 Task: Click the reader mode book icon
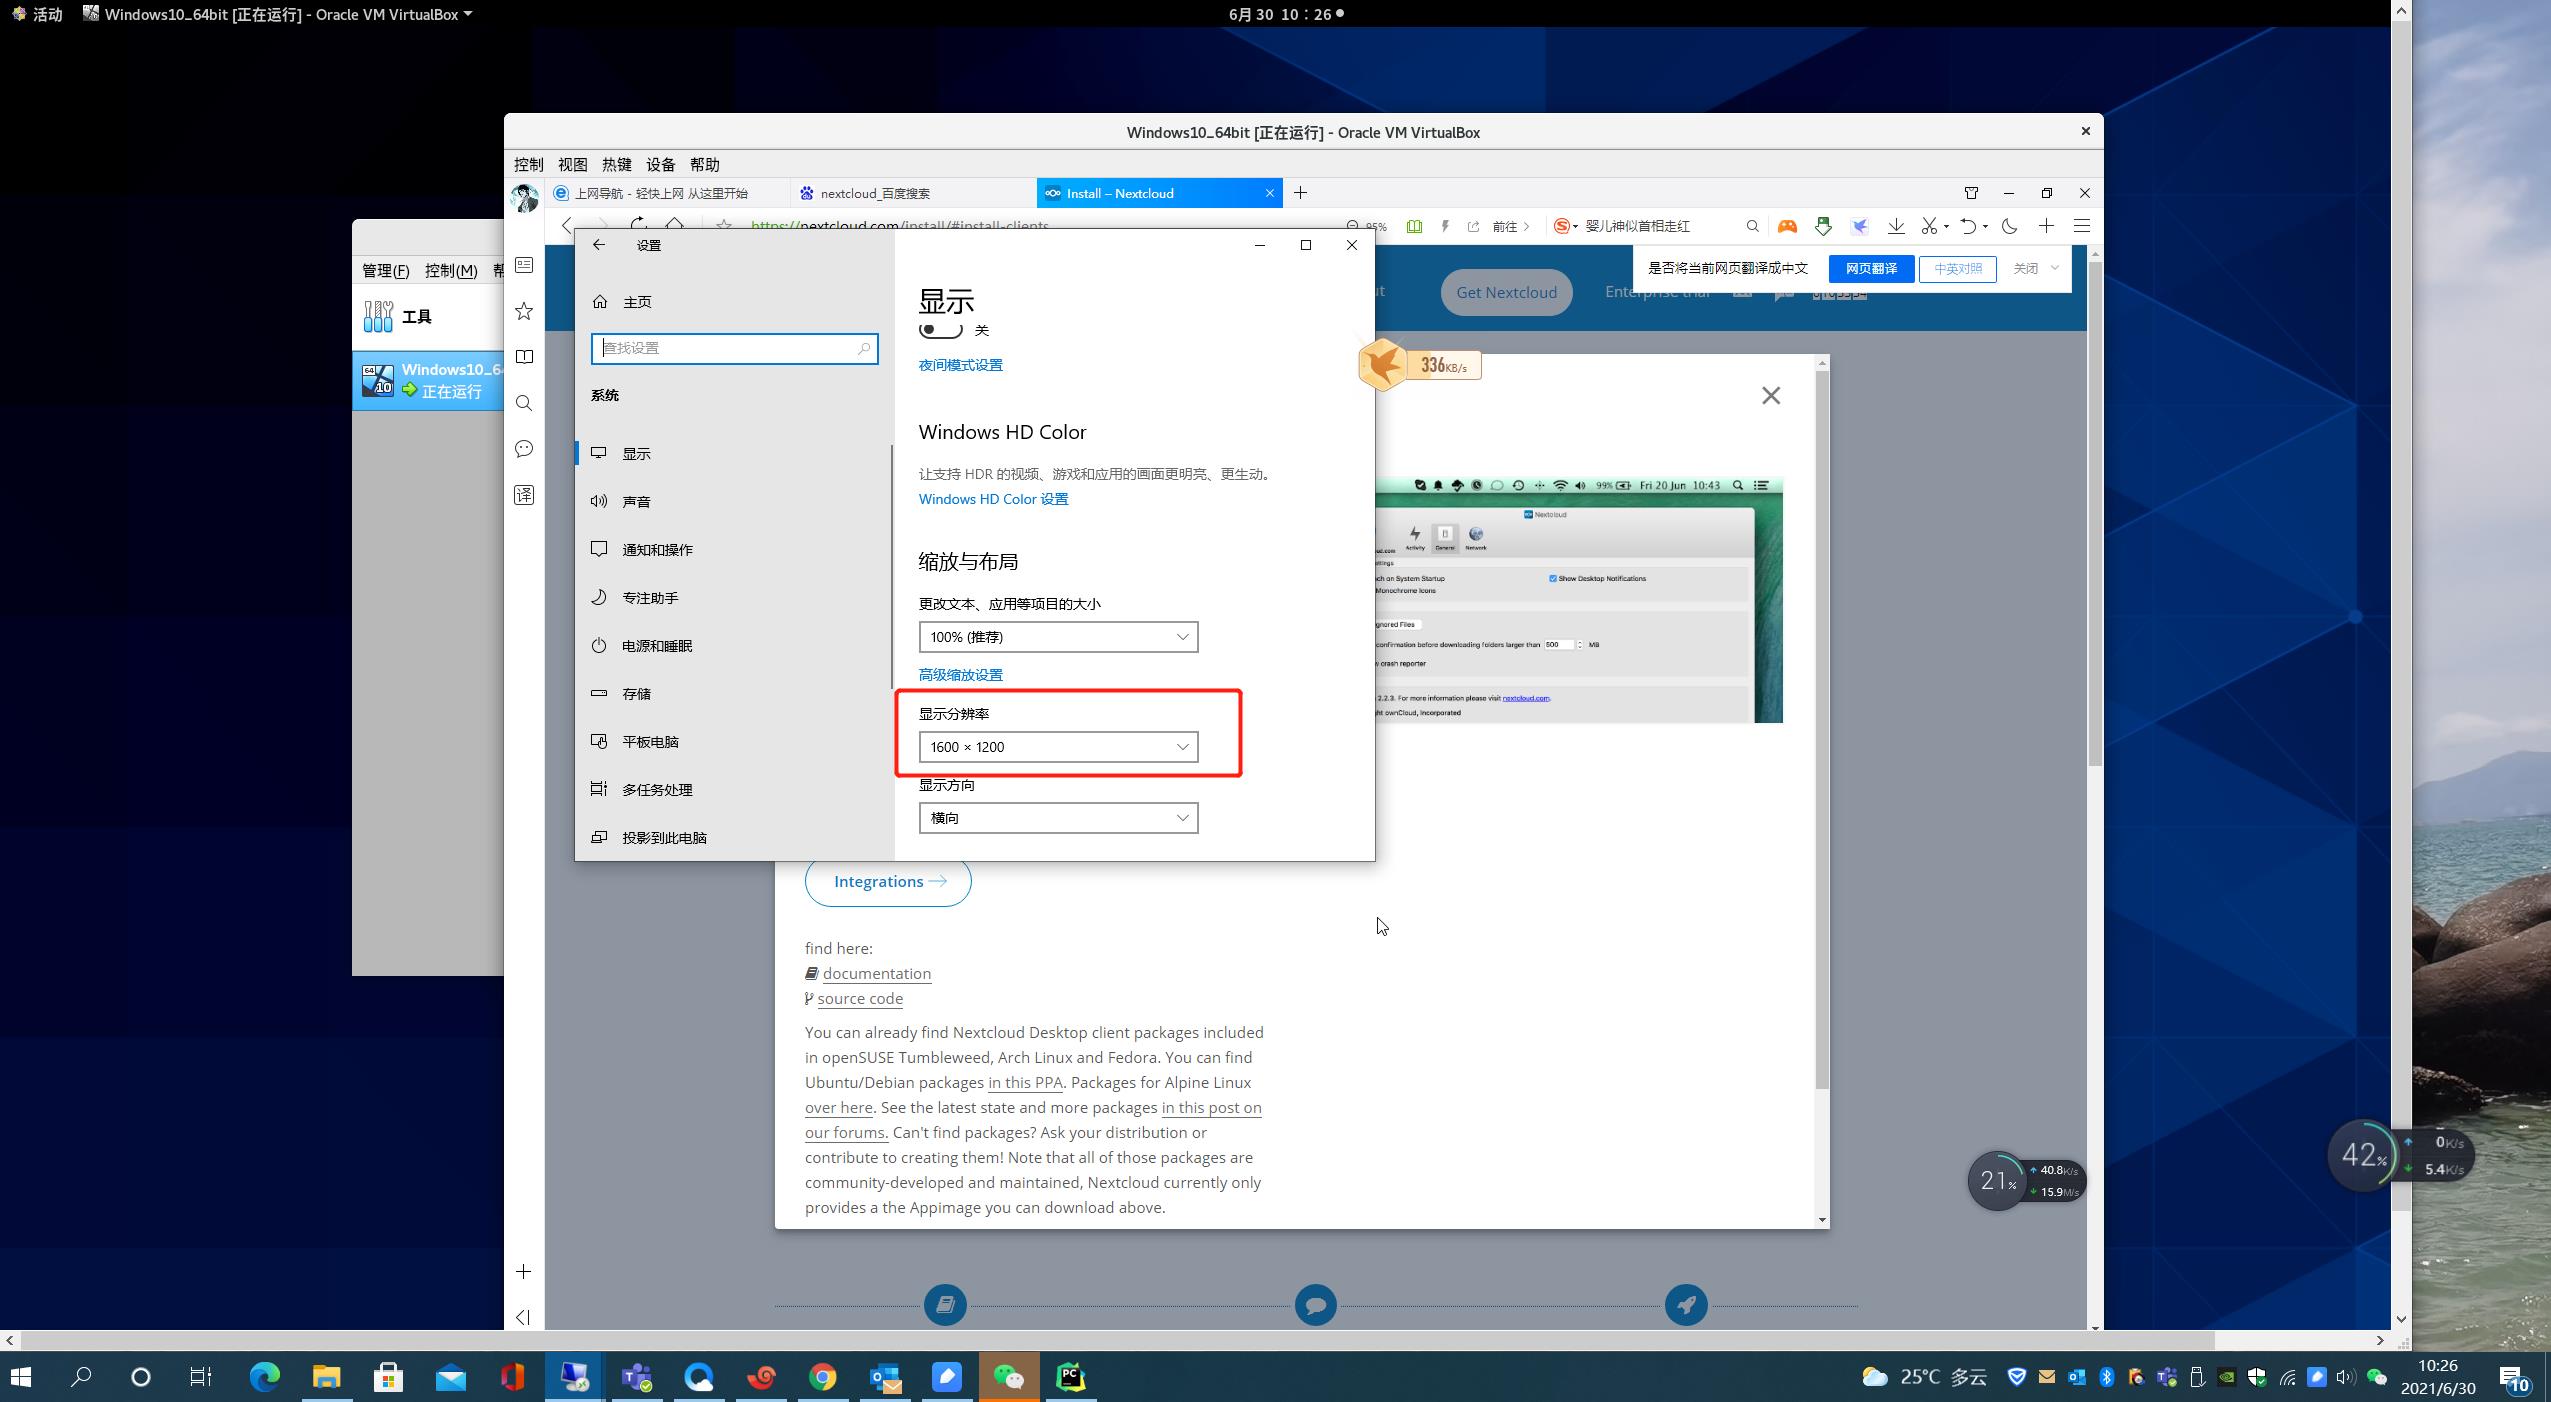1414,227
